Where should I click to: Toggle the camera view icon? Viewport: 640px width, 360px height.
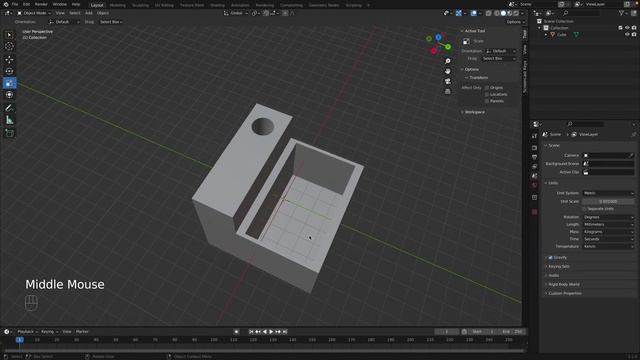448,81
